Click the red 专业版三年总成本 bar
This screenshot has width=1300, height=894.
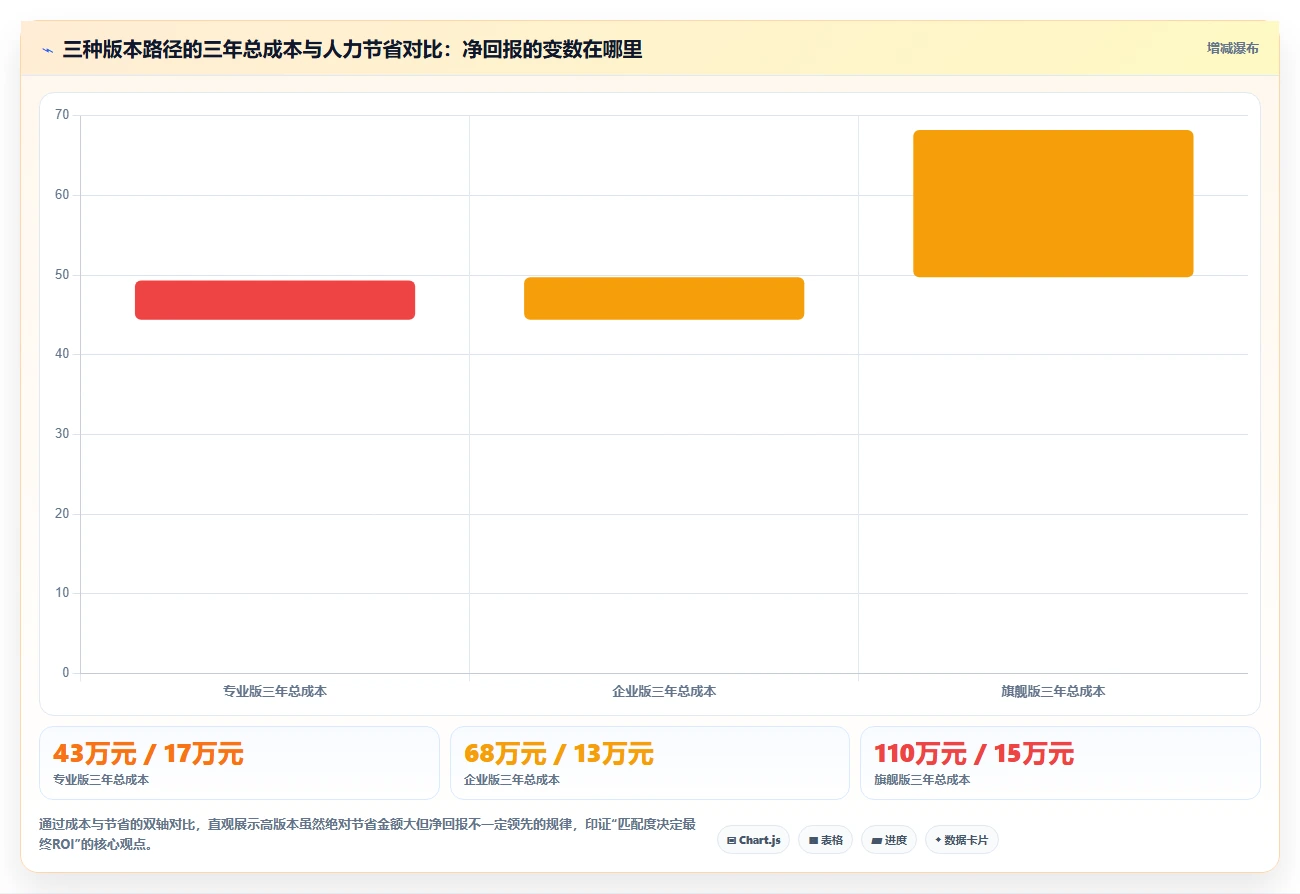coord(275,300)
